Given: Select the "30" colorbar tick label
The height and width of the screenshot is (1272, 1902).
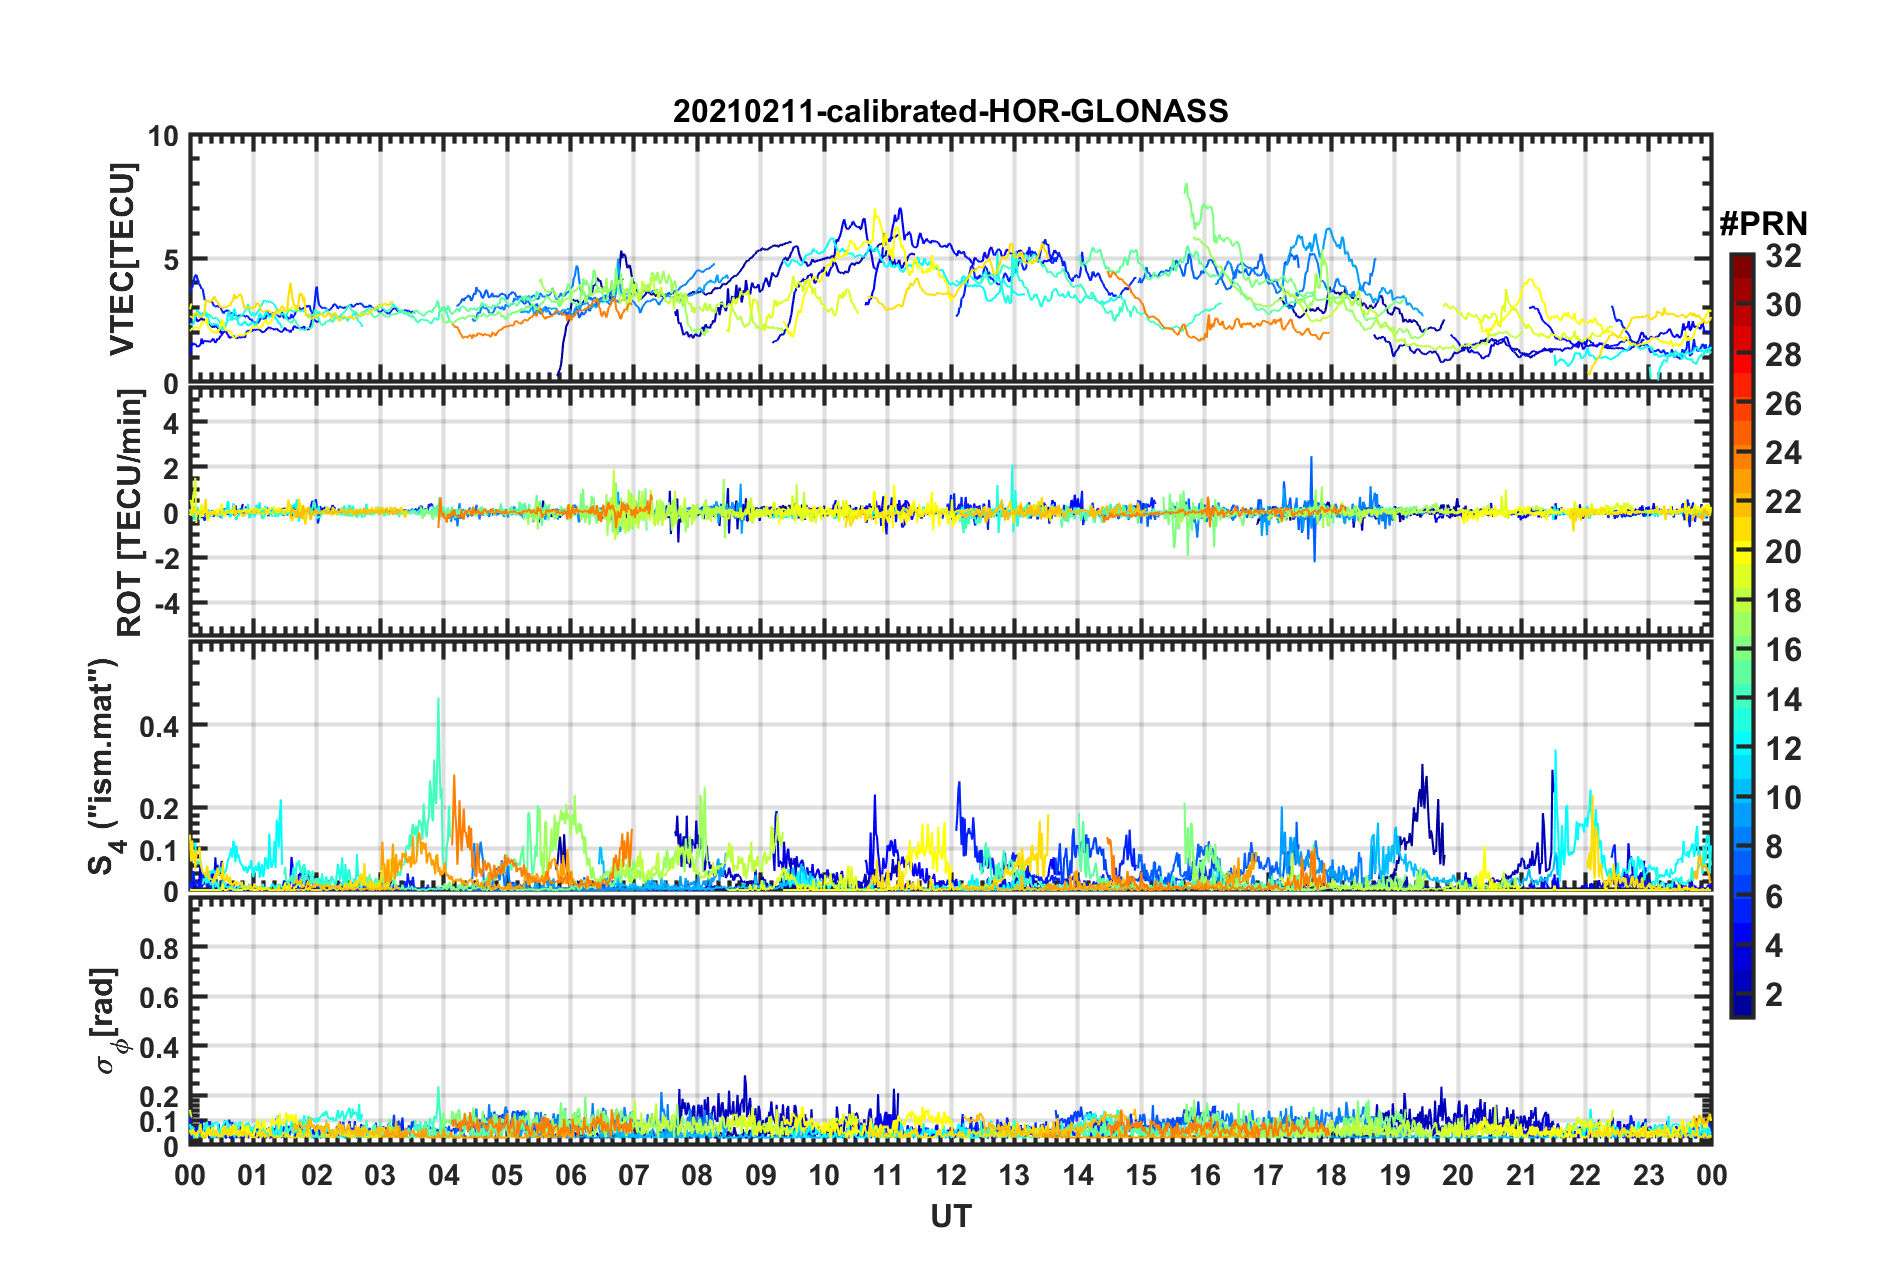Looking at the screenshot, I should (x=1783, y=306).
